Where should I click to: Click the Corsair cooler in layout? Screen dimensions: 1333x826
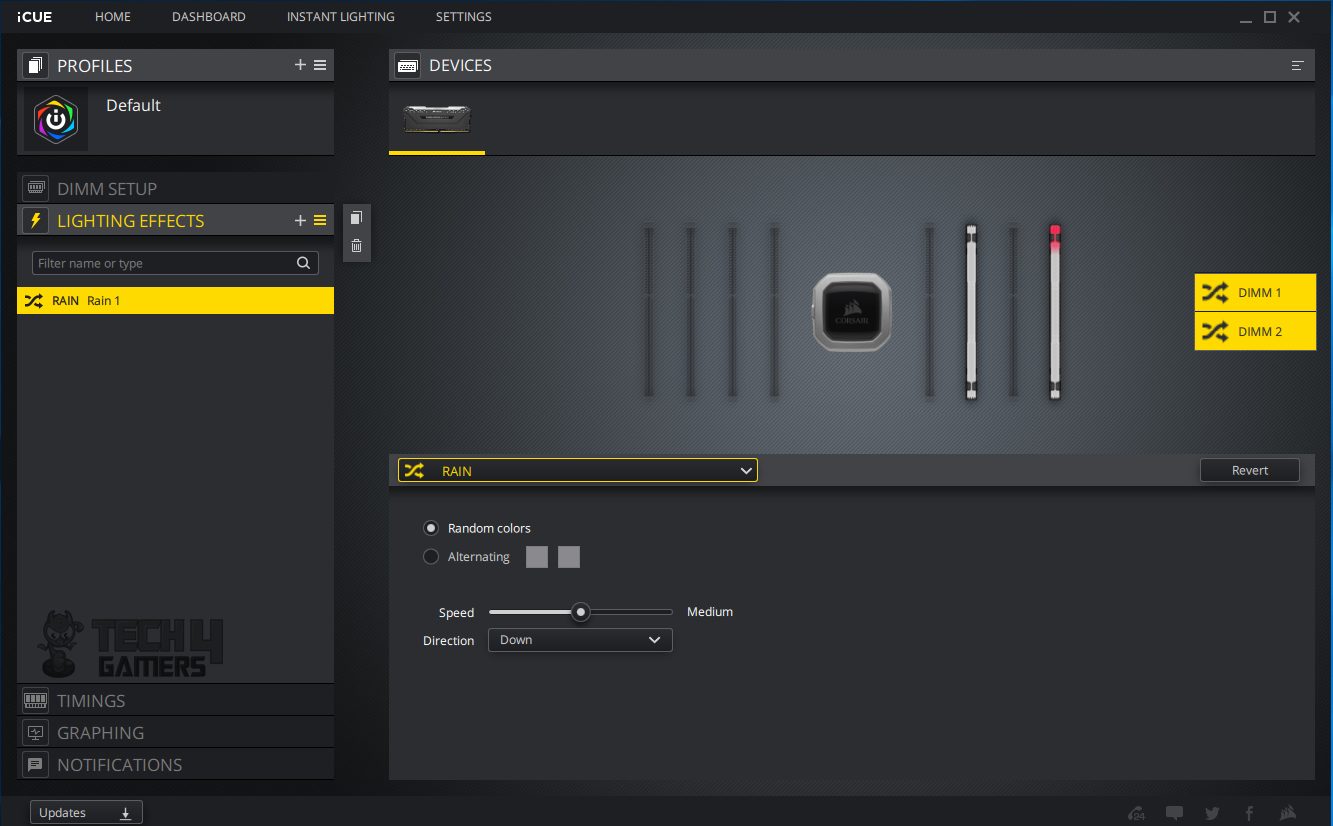851,312
